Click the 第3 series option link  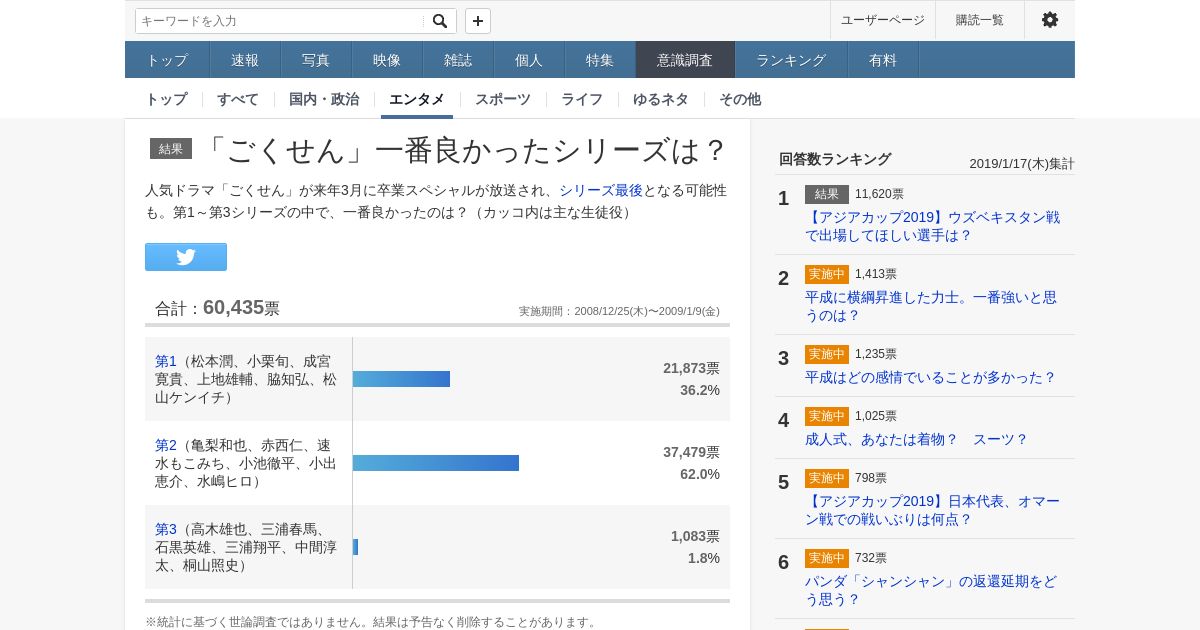click(166, 529)
